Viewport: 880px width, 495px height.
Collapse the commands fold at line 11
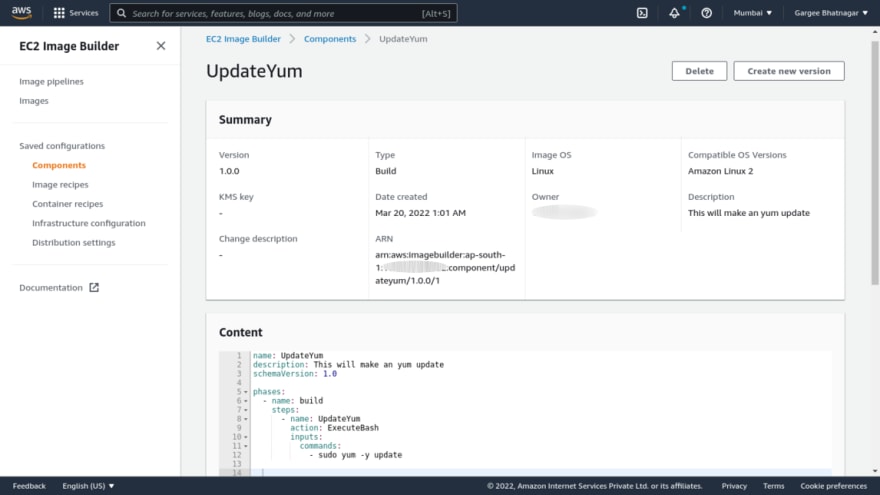coord(246,446)
